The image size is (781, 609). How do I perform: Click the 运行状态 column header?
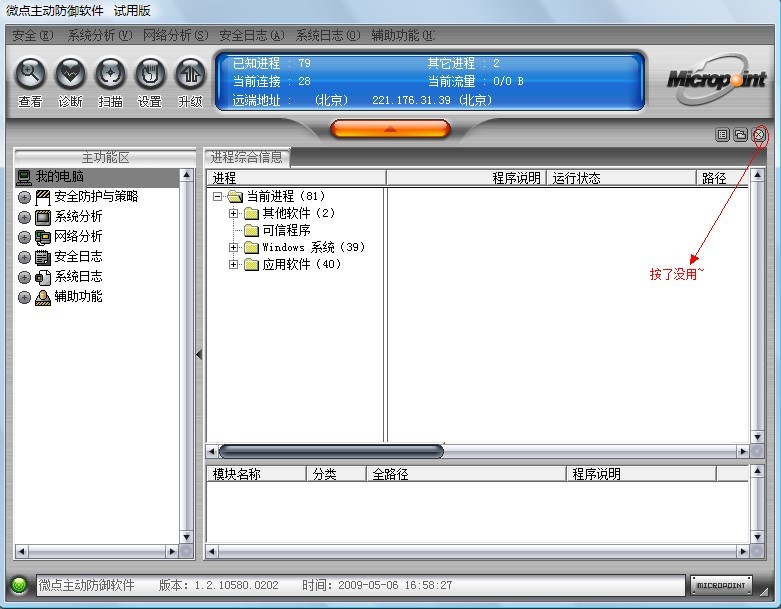pyautogui.click(x=621, y=178)
